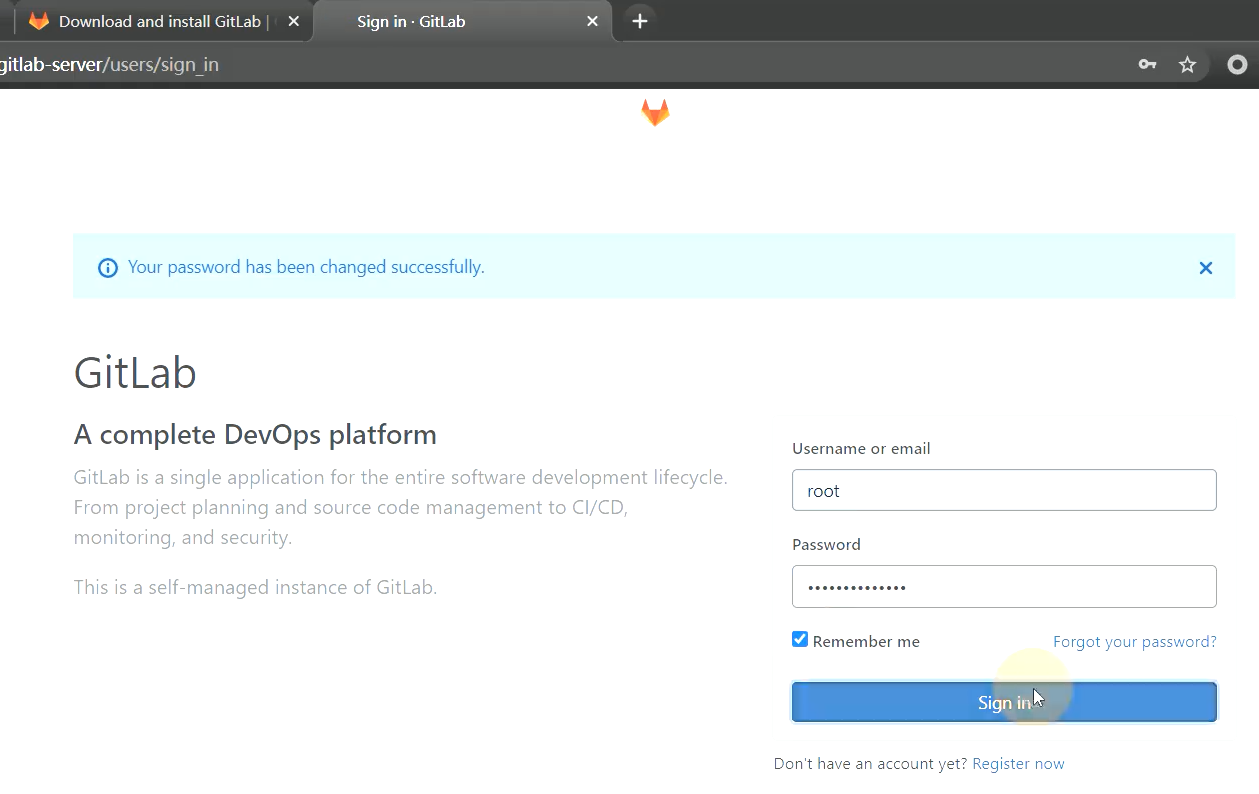Click the password changed successfully message
Viewport: 1259px width, 794px height.
[x=306, y=268]
